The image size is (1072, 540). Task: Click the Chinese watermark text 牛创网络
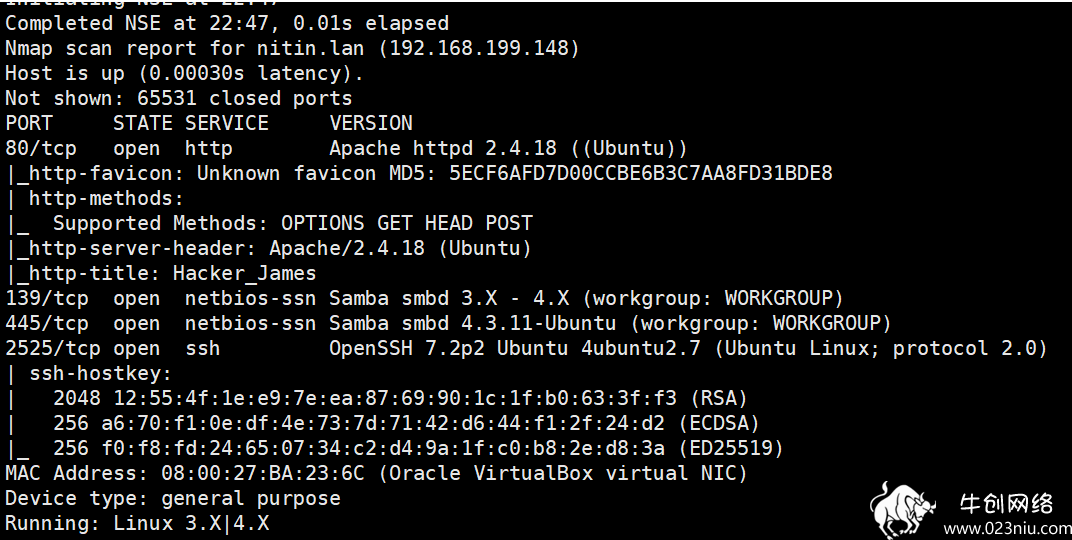(1006, 505)
